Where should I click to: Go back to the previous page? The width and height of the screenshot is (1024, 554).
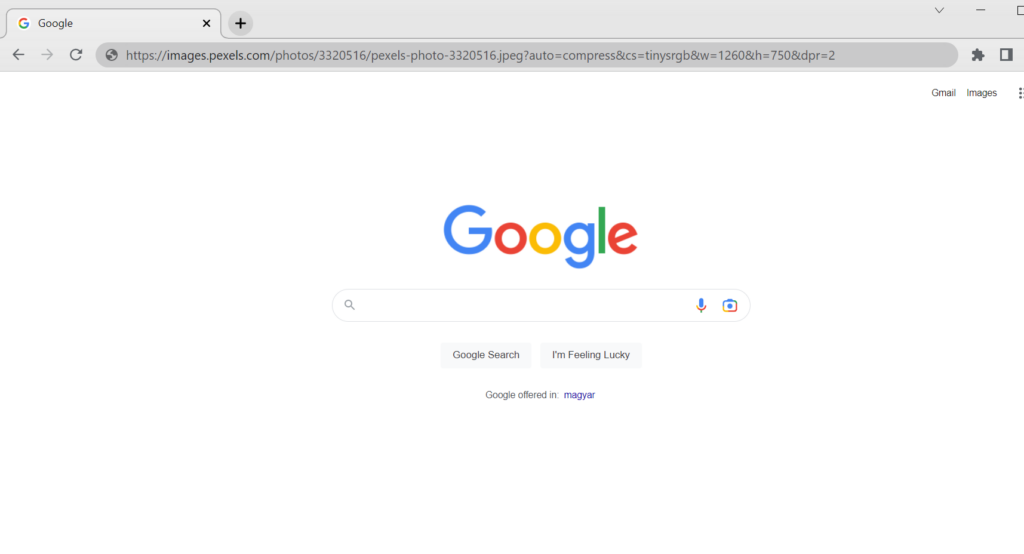(18, 55)
